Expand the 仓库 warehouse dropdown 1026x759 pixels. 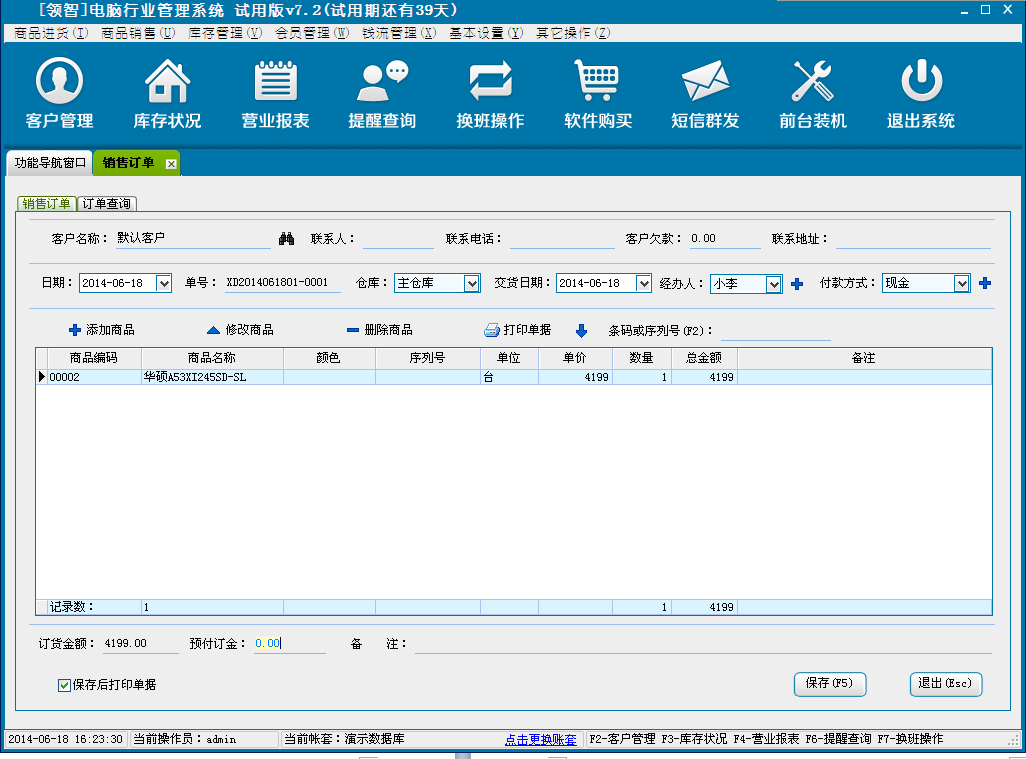(472, 284)
